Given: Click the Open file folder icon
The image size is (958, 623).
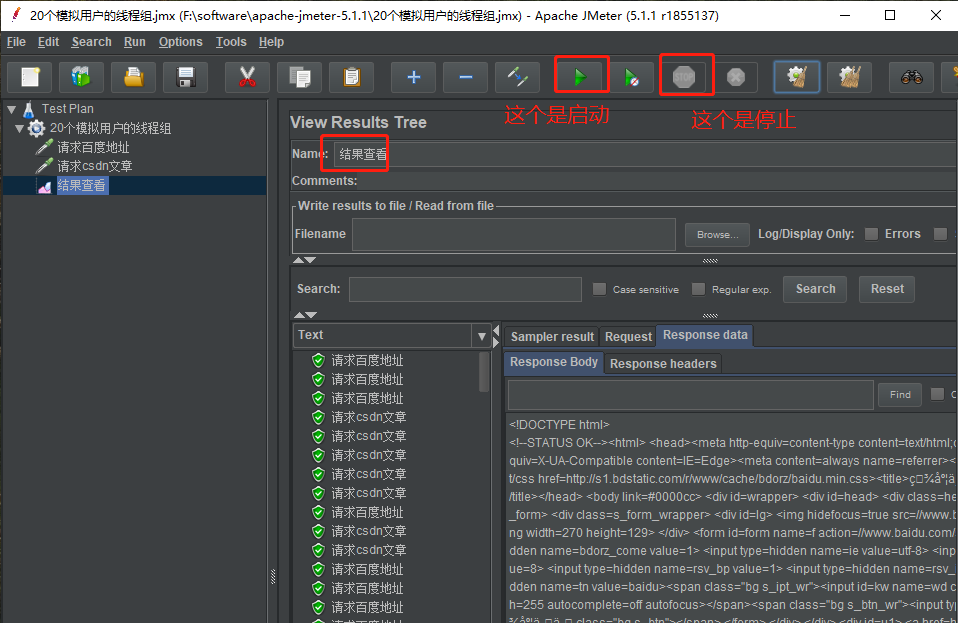Looking at the screenshot, I should [134, 78].
